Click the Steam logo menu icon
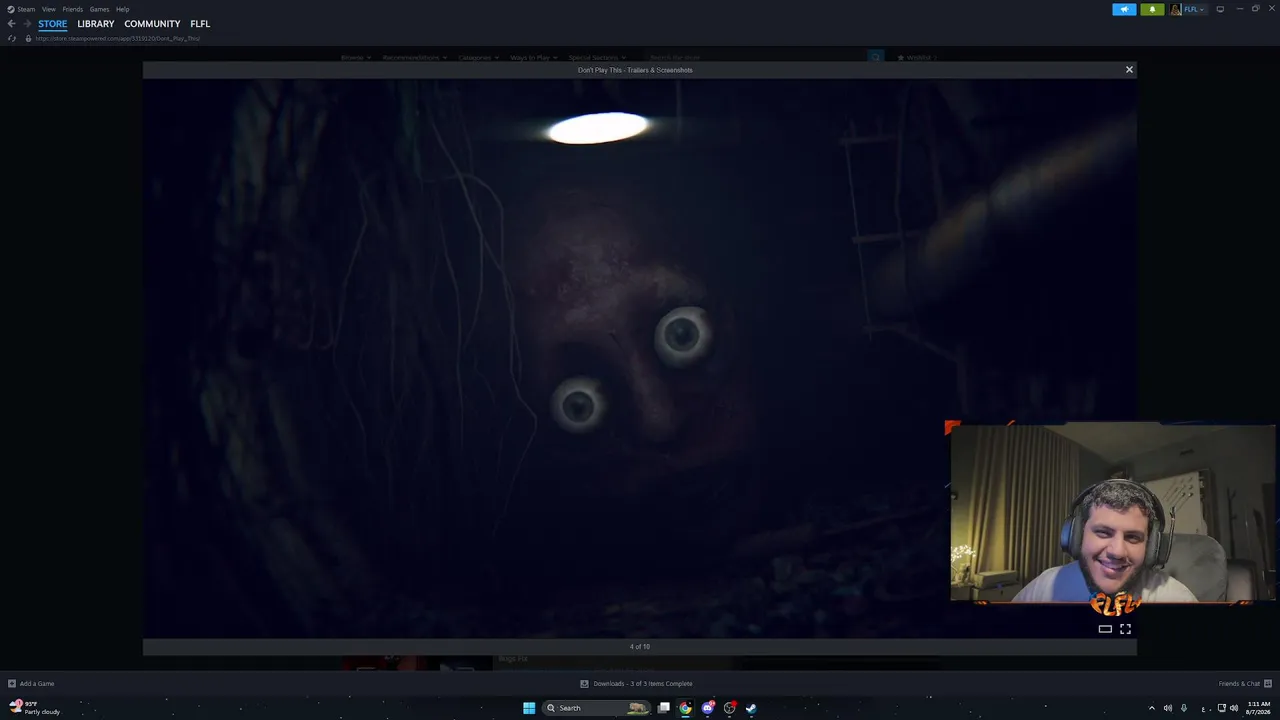1280x720 pixels. [x=11, y=9]
